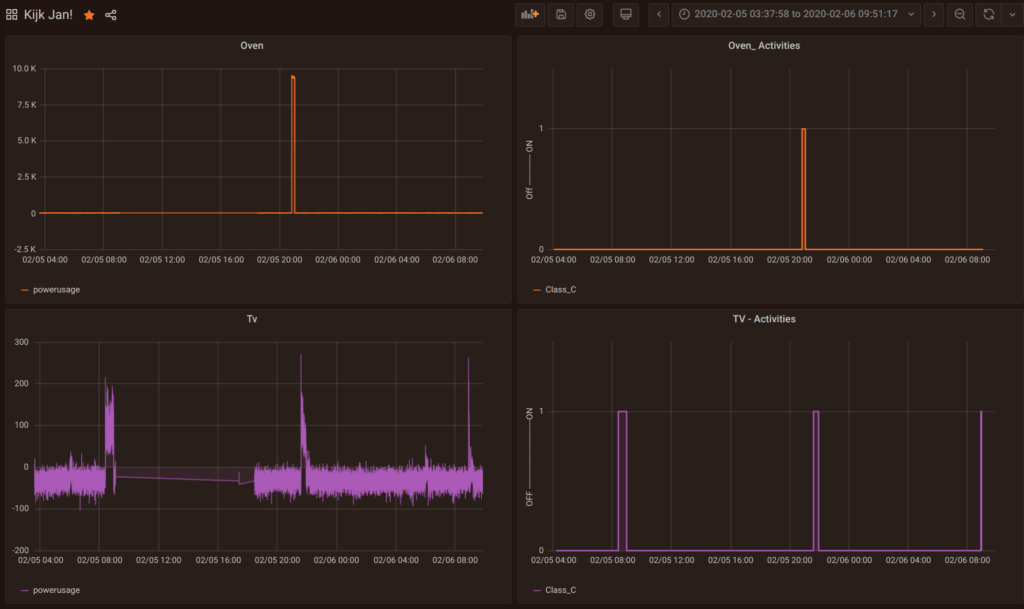Viewport: 1024px width, 609px height.
Task: Zoom out the time range
Action: pos(960,14)
